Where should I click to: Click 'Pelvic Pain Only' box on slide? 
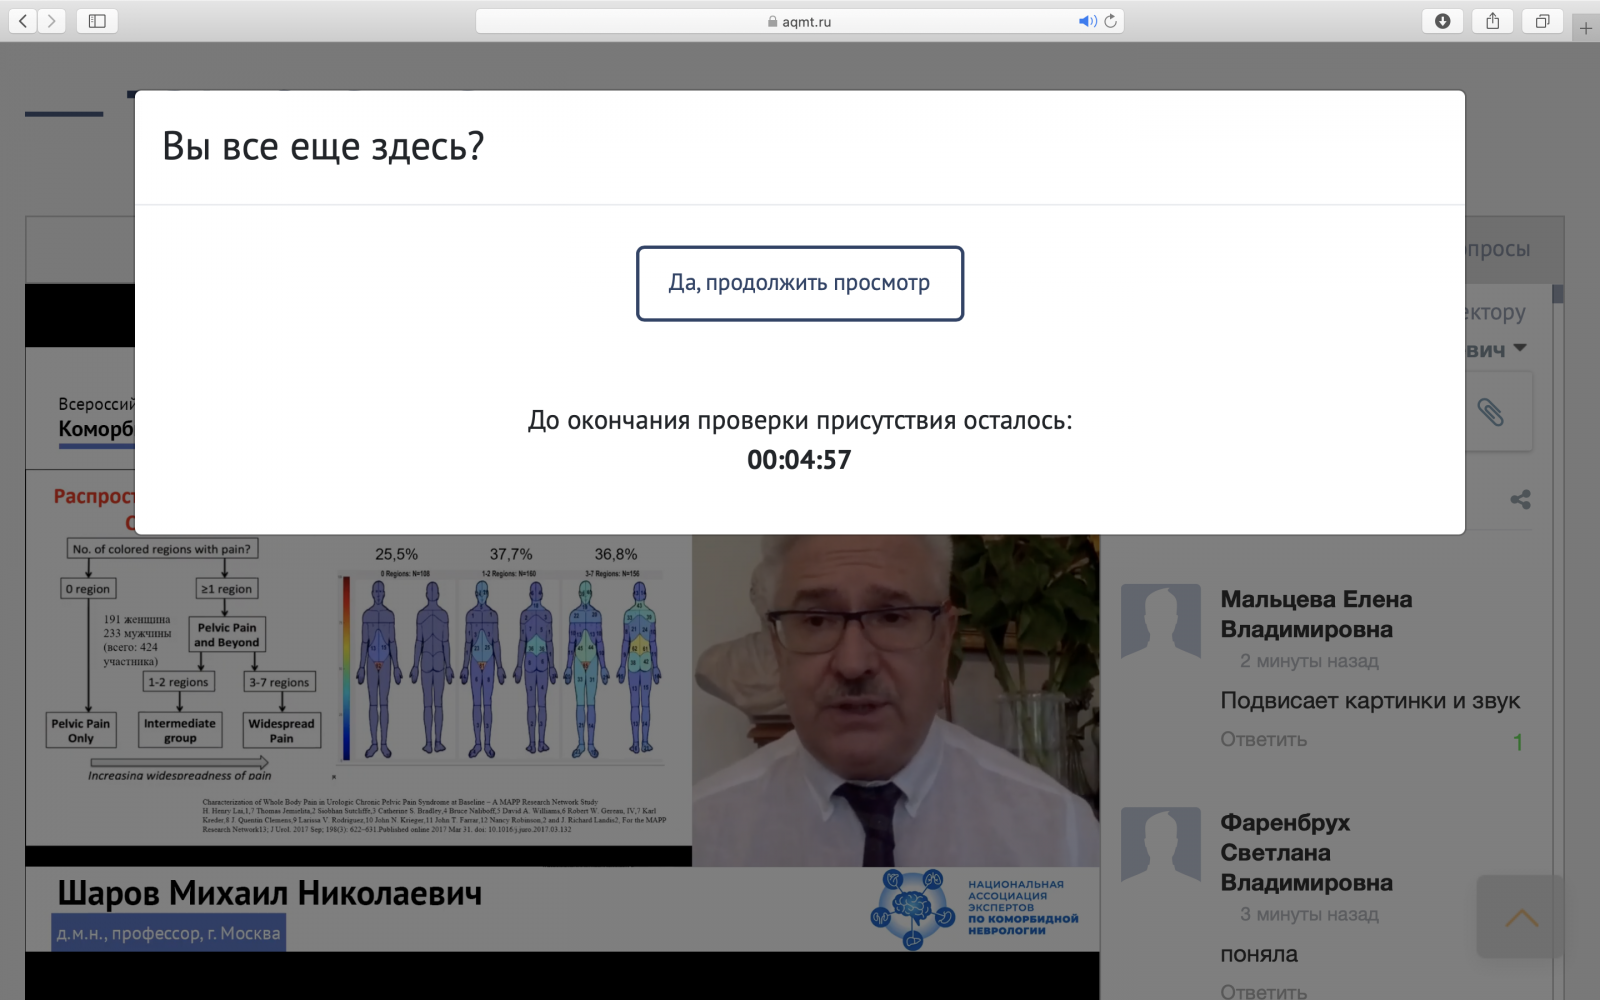pos(81,730)
